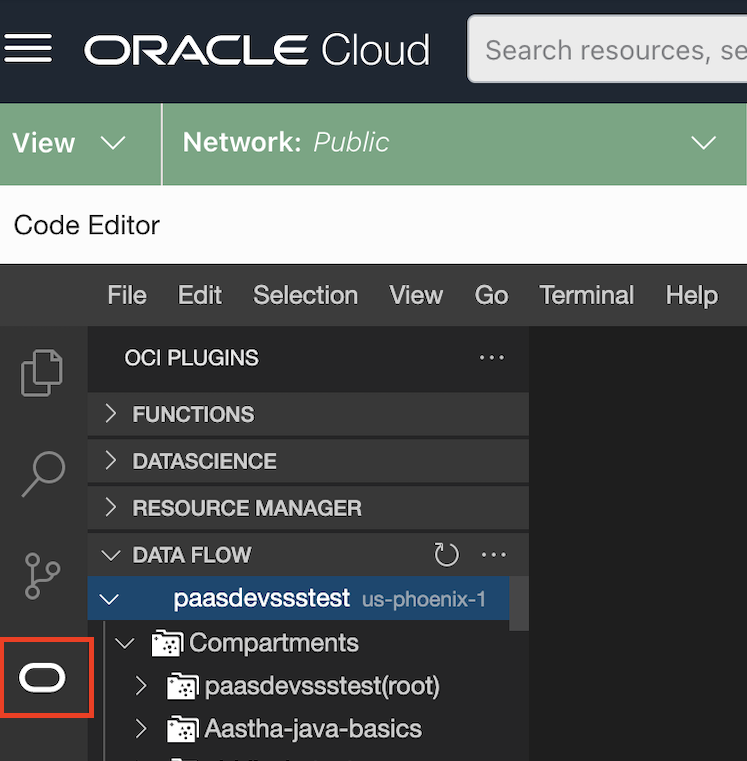Open Data Flow section more actions ellipsis
The height and width of the screenshot is (761, 747).
point(494,555)
